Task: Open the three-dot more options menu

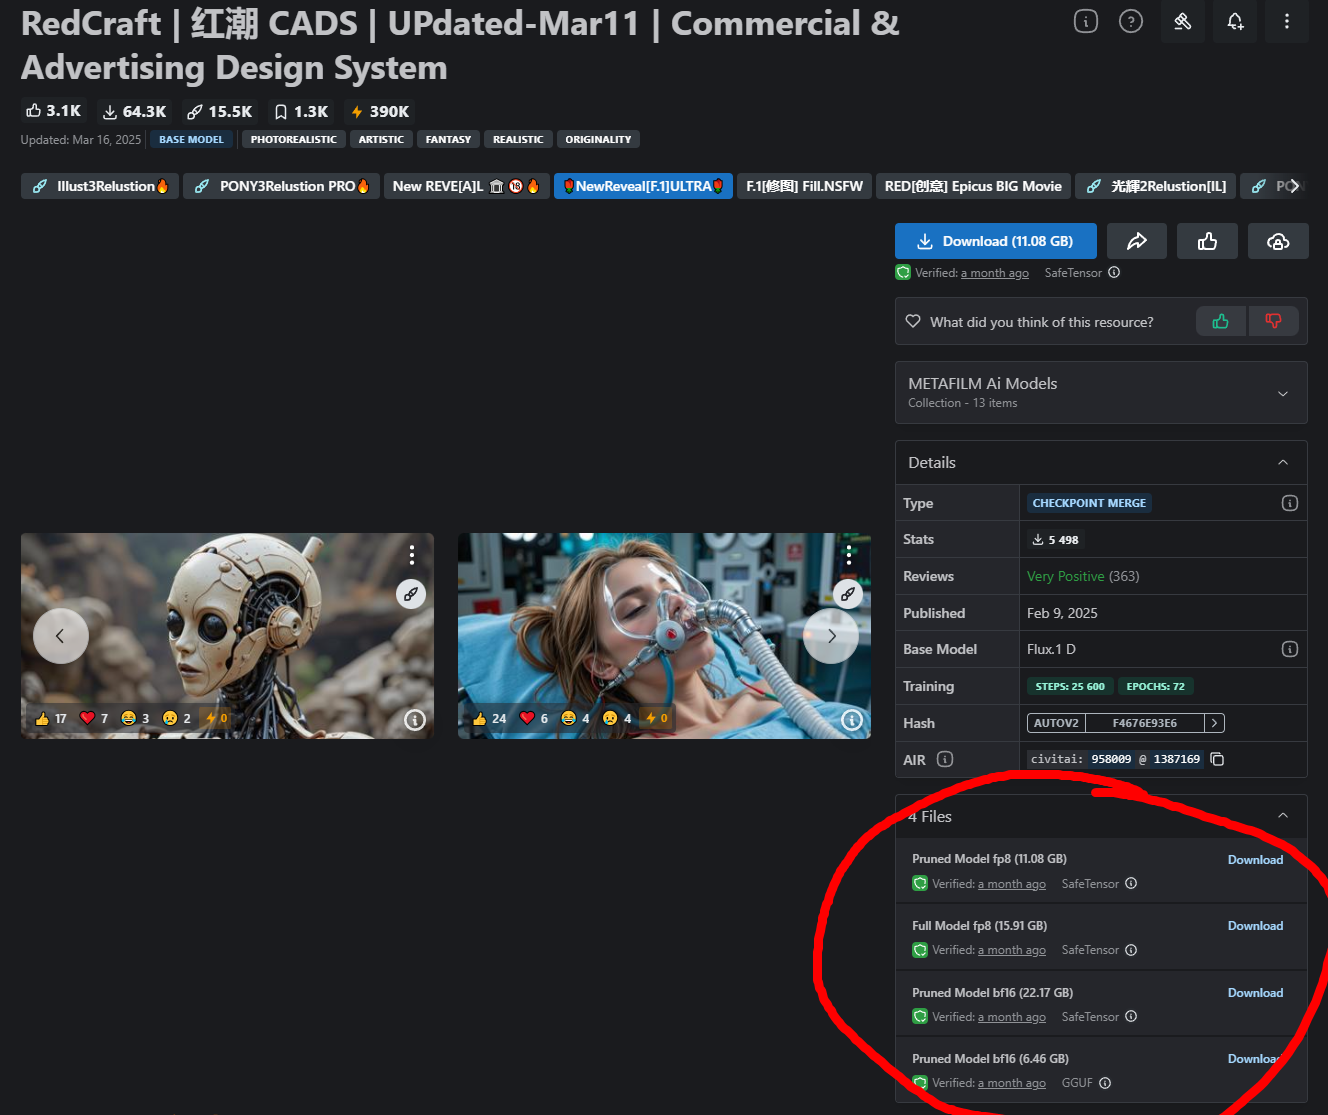Action: pyautogui.click(x=1287, y=21)
